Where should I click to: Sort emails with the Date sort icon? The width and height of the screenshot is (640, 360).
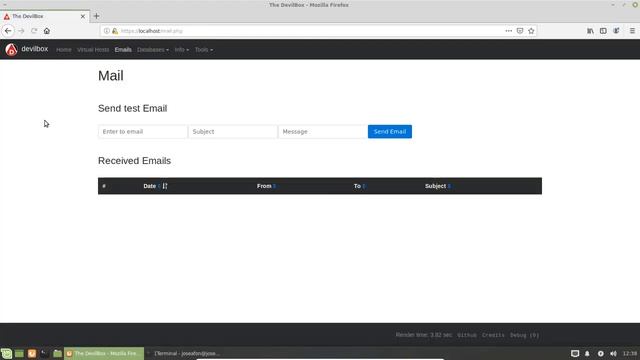click(165, 186)
